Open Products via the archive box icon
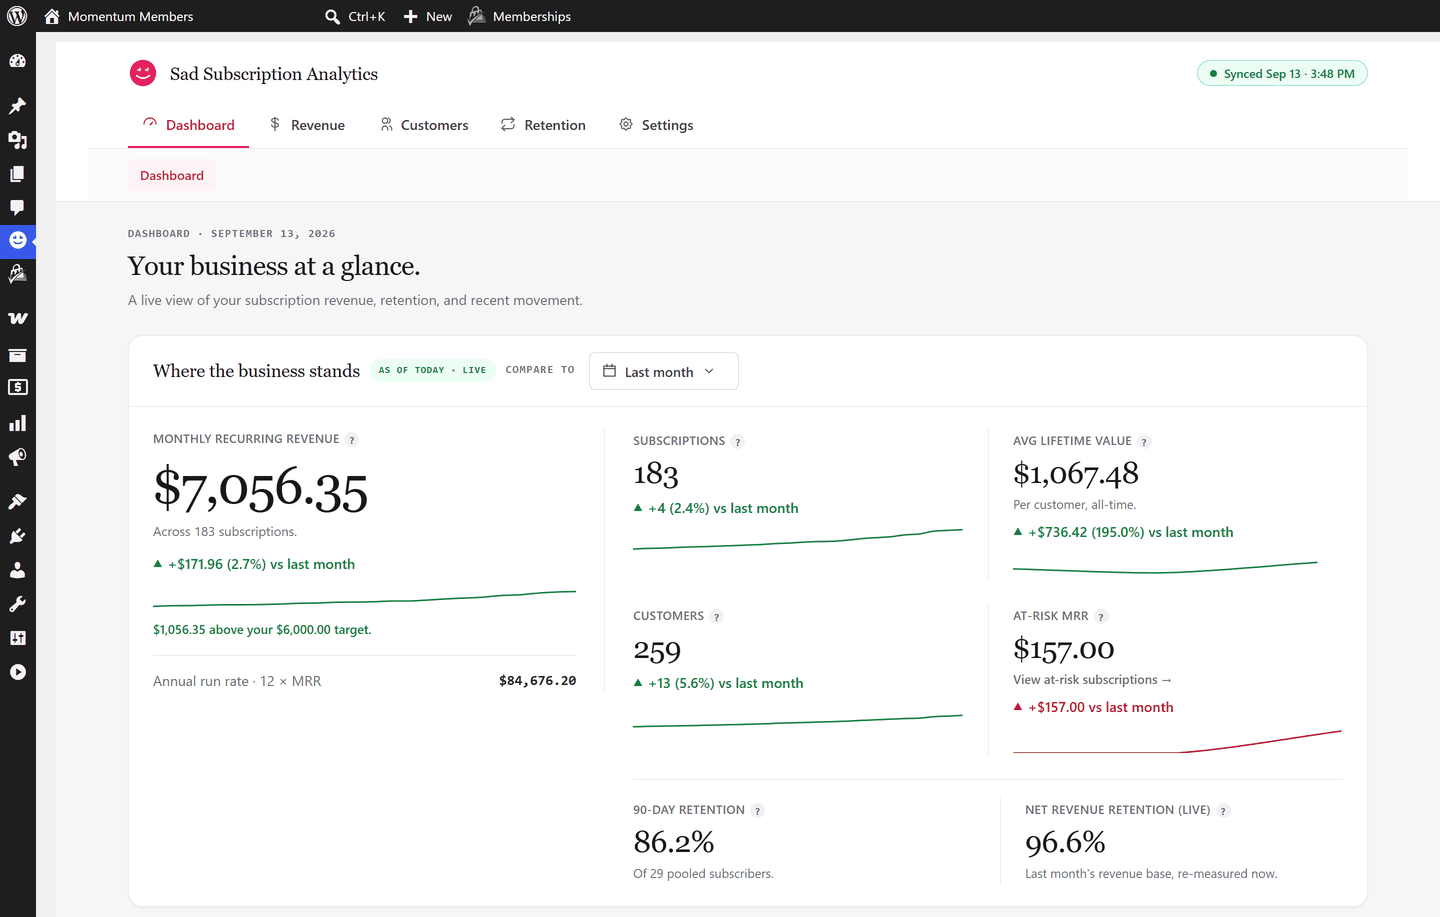1440x917 pixels. tap(17, 355)
